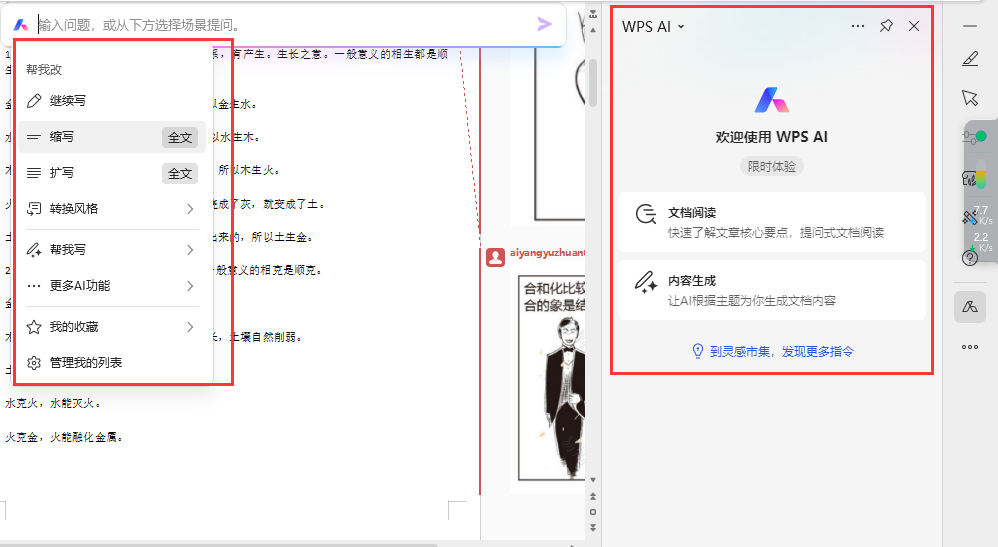Select the 扩写 menu entry
The image size is (998, 547).
tap(111, 173)
